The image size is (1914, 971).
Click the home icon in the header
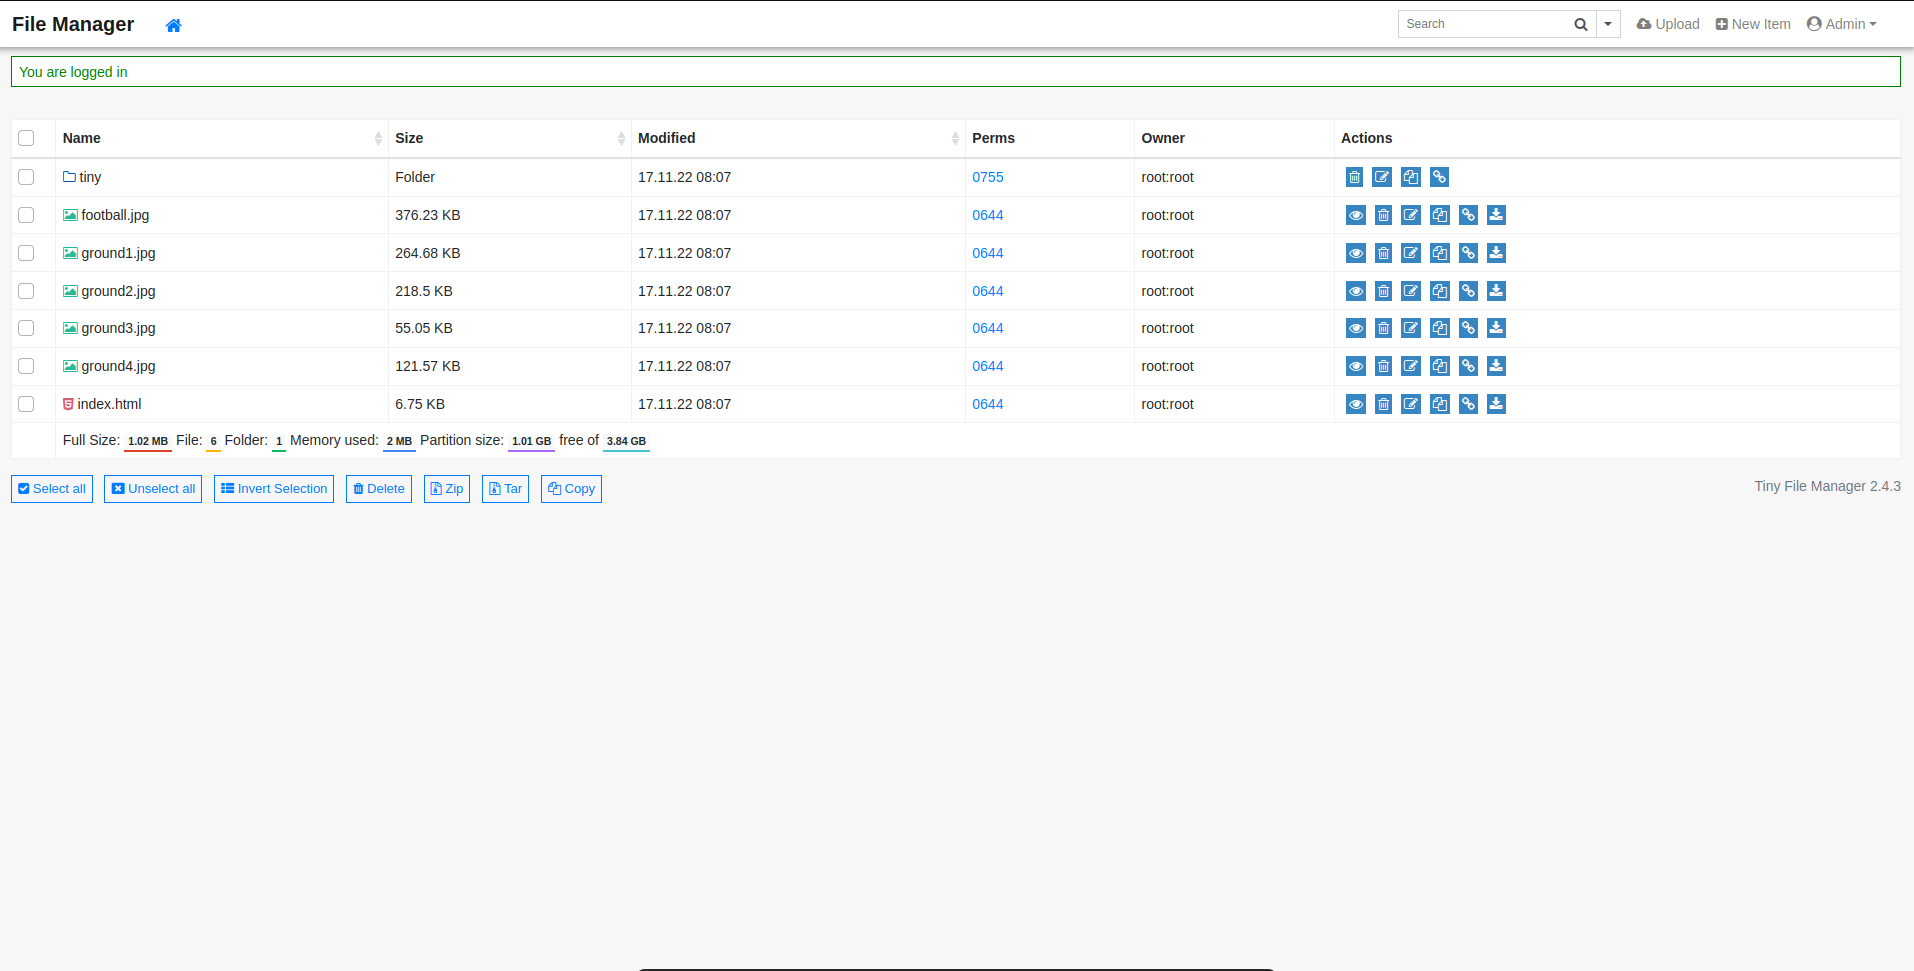tap(173, 24)
